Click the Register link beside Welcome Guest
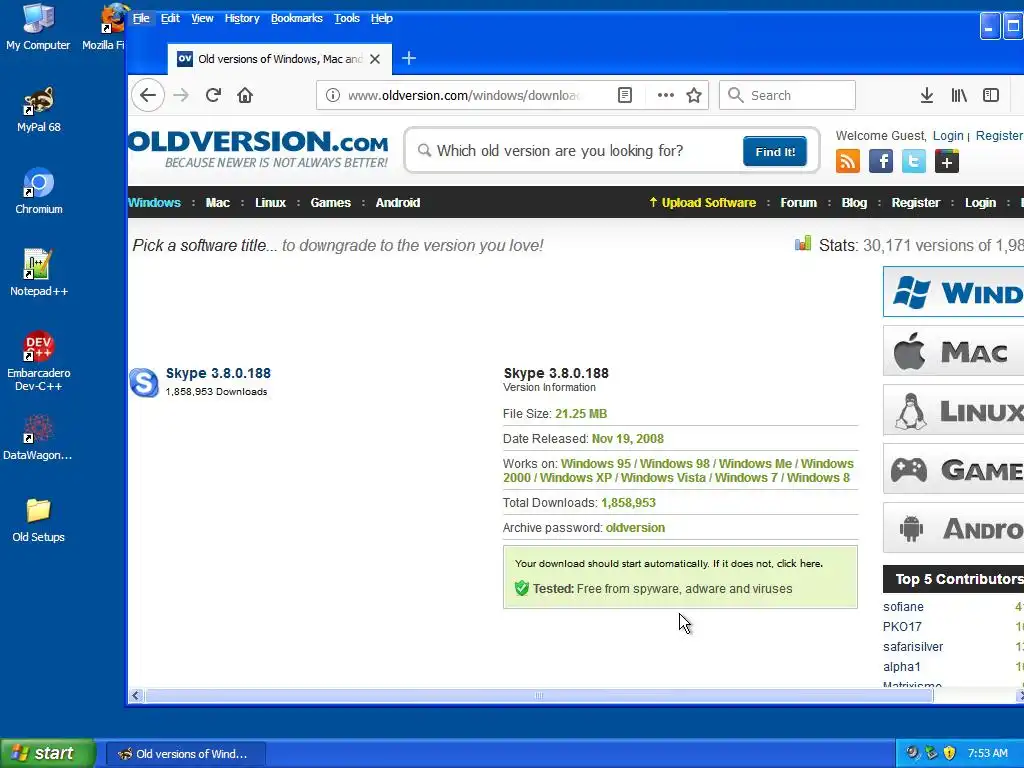1024x768 pixels. click(x=999, y=135)
